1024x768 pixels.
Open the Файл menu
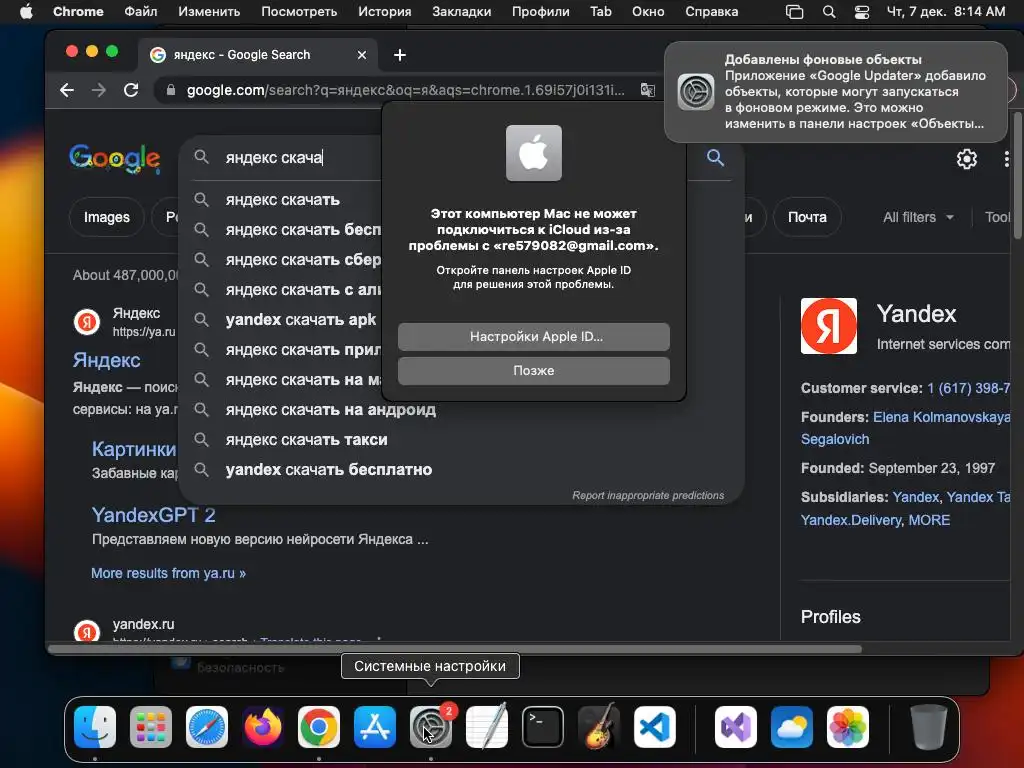[x=140, y=11]
